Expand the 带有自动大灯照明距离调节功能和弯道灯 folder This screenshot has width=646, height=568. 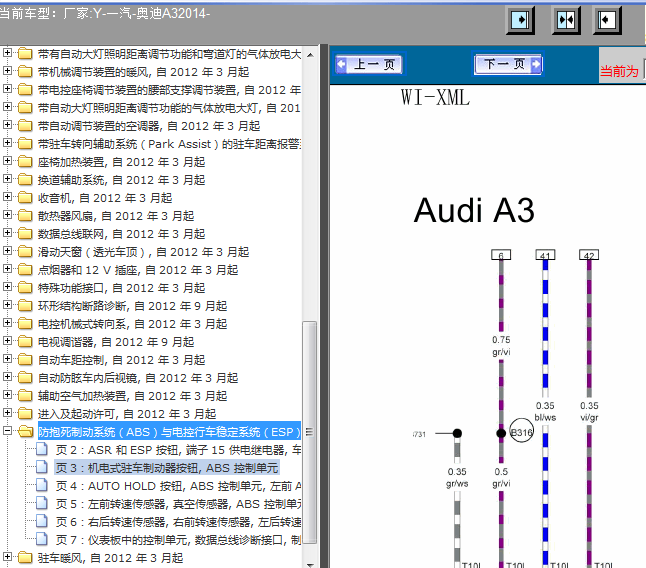click(x=7, y=53)
